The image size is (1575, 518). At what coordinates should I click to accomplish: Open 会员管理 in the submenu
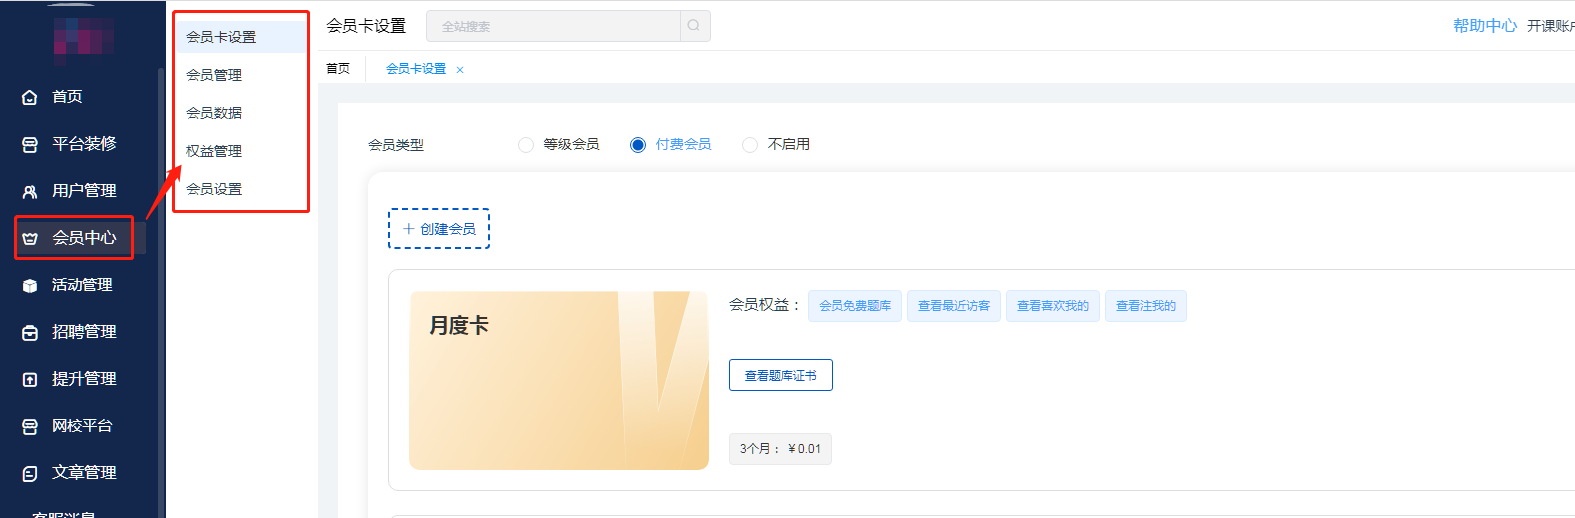tap(214, 75)
